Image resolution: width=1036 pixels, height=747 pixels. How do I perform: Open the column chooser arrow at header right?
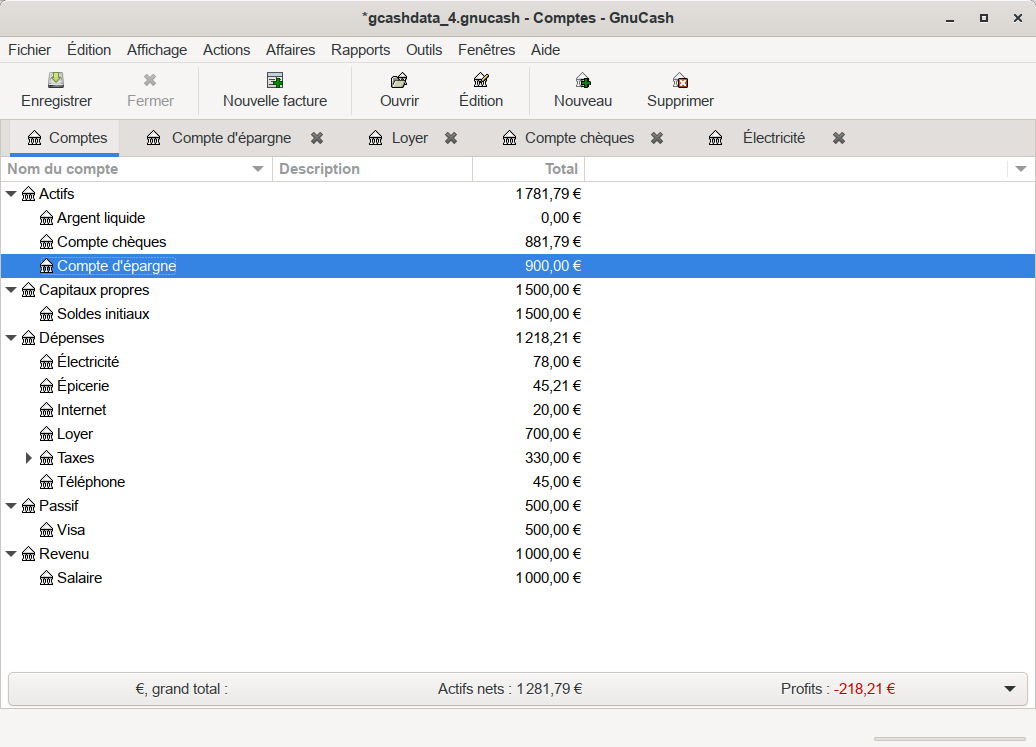coord(1021,169)
